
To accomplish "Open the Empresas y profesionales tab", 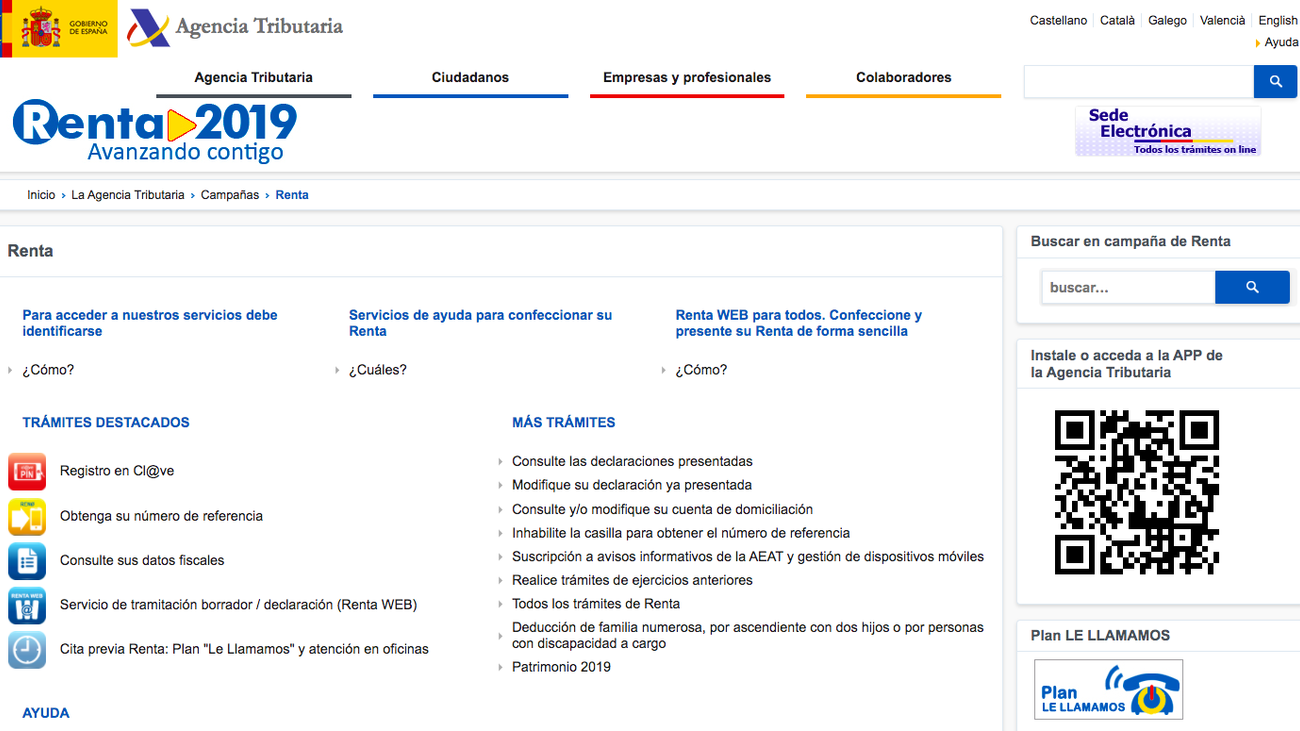I will pos(686,77).
